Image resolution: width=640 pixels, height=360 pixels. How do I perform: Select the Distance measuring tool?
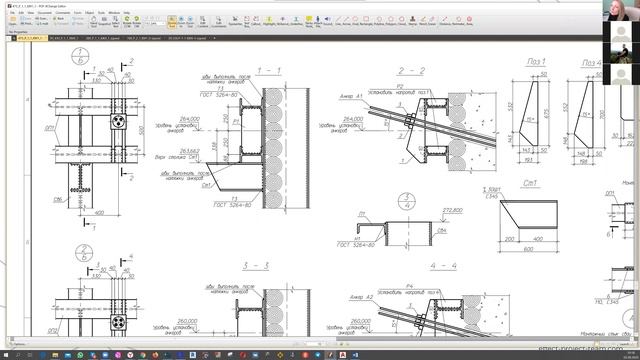(444, 21)
